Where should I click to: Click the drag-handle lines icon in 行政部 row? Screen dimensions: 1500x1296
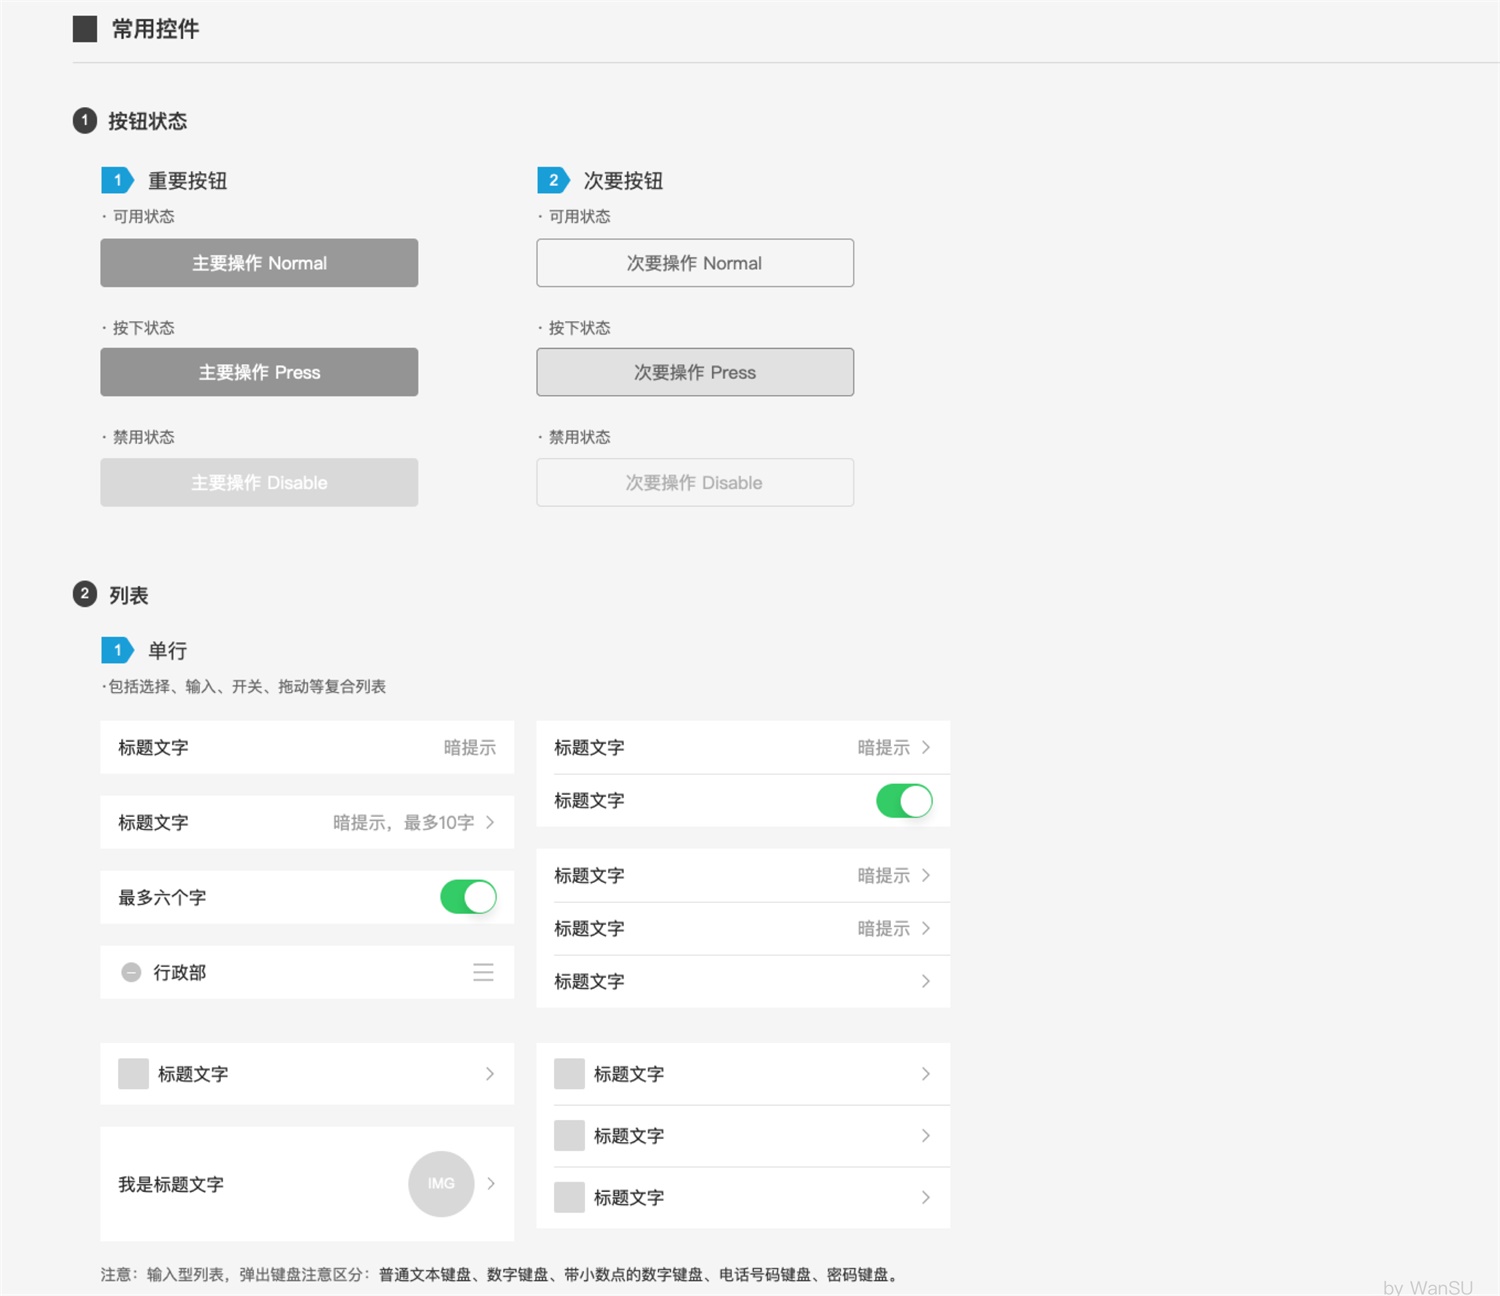(x=483, y=972)
